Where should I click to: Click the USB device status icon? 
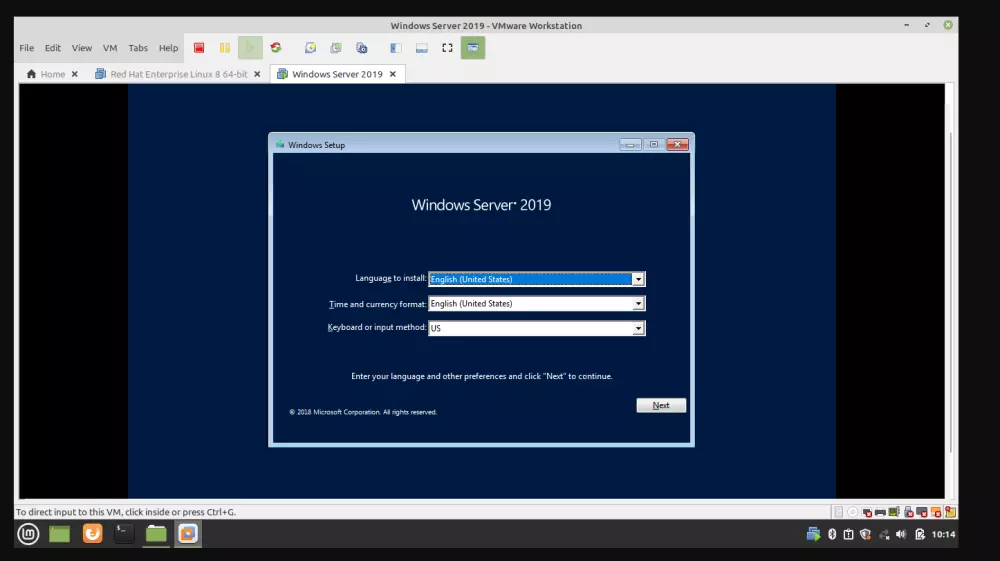click(x=908, y=512)
